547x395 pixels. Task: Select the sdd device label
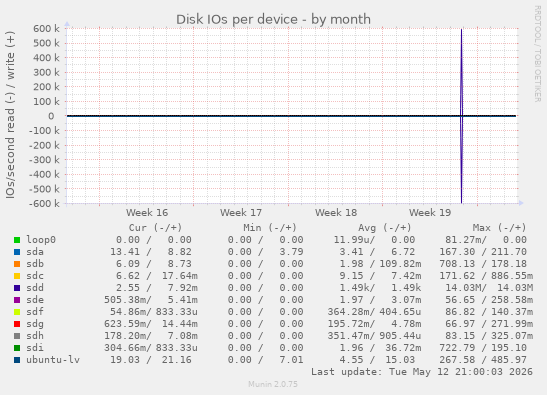coord(35,288)
